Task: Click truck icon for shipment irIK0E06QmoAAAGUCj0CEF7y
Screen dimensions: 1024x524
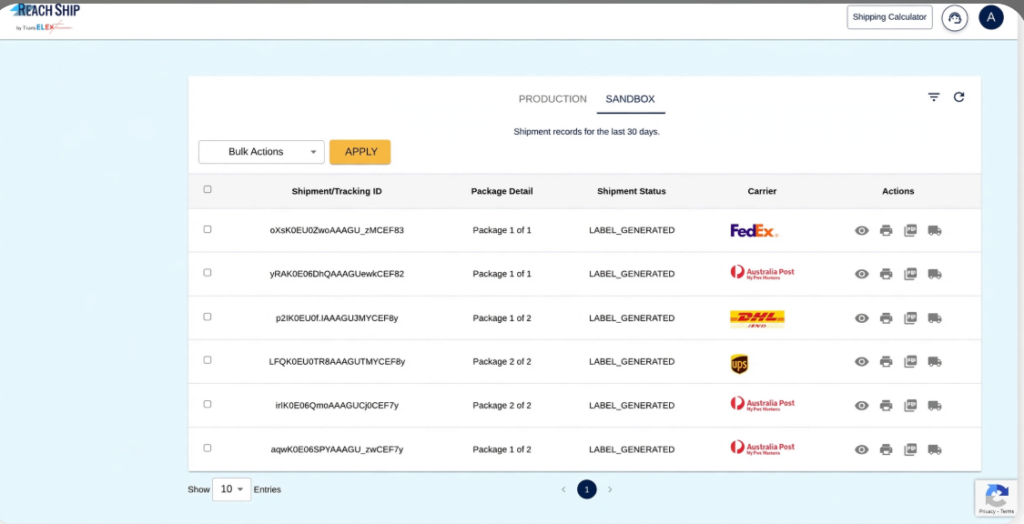Action: coord(935,406)
